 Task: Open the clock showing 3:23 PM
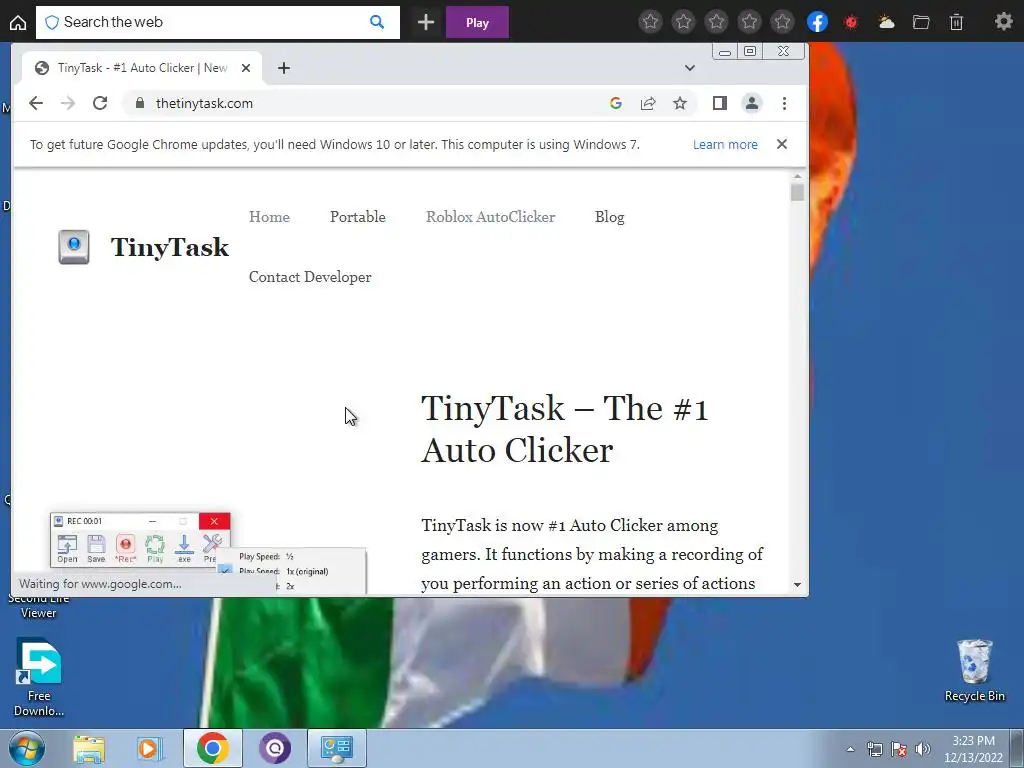[x=973, y=749]
